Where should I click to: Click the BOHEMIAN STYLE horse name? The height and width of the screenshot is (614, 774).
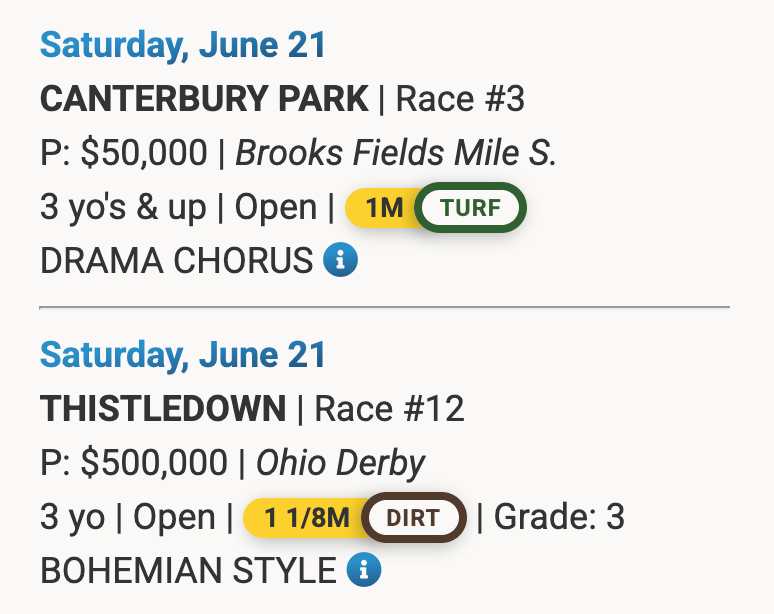click(x=188, y=571)
